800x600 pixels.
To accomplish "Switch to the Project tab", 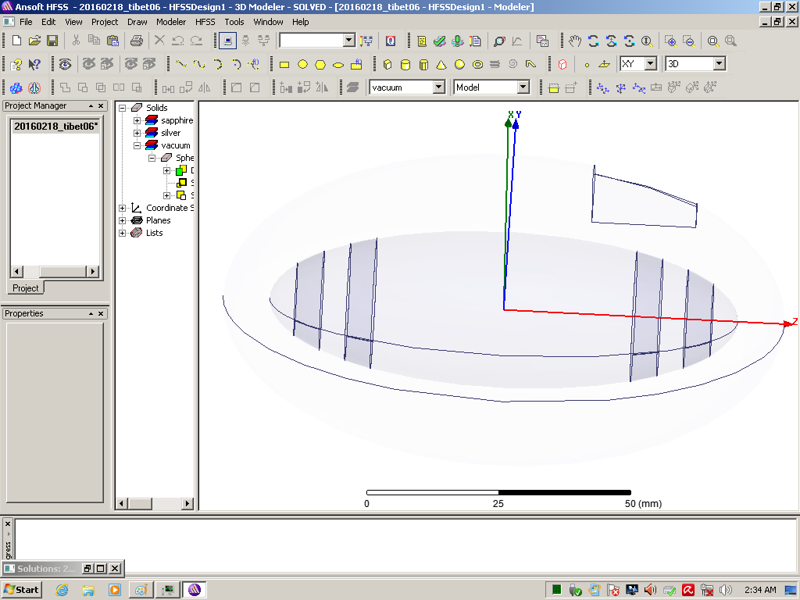I will 25,288.
